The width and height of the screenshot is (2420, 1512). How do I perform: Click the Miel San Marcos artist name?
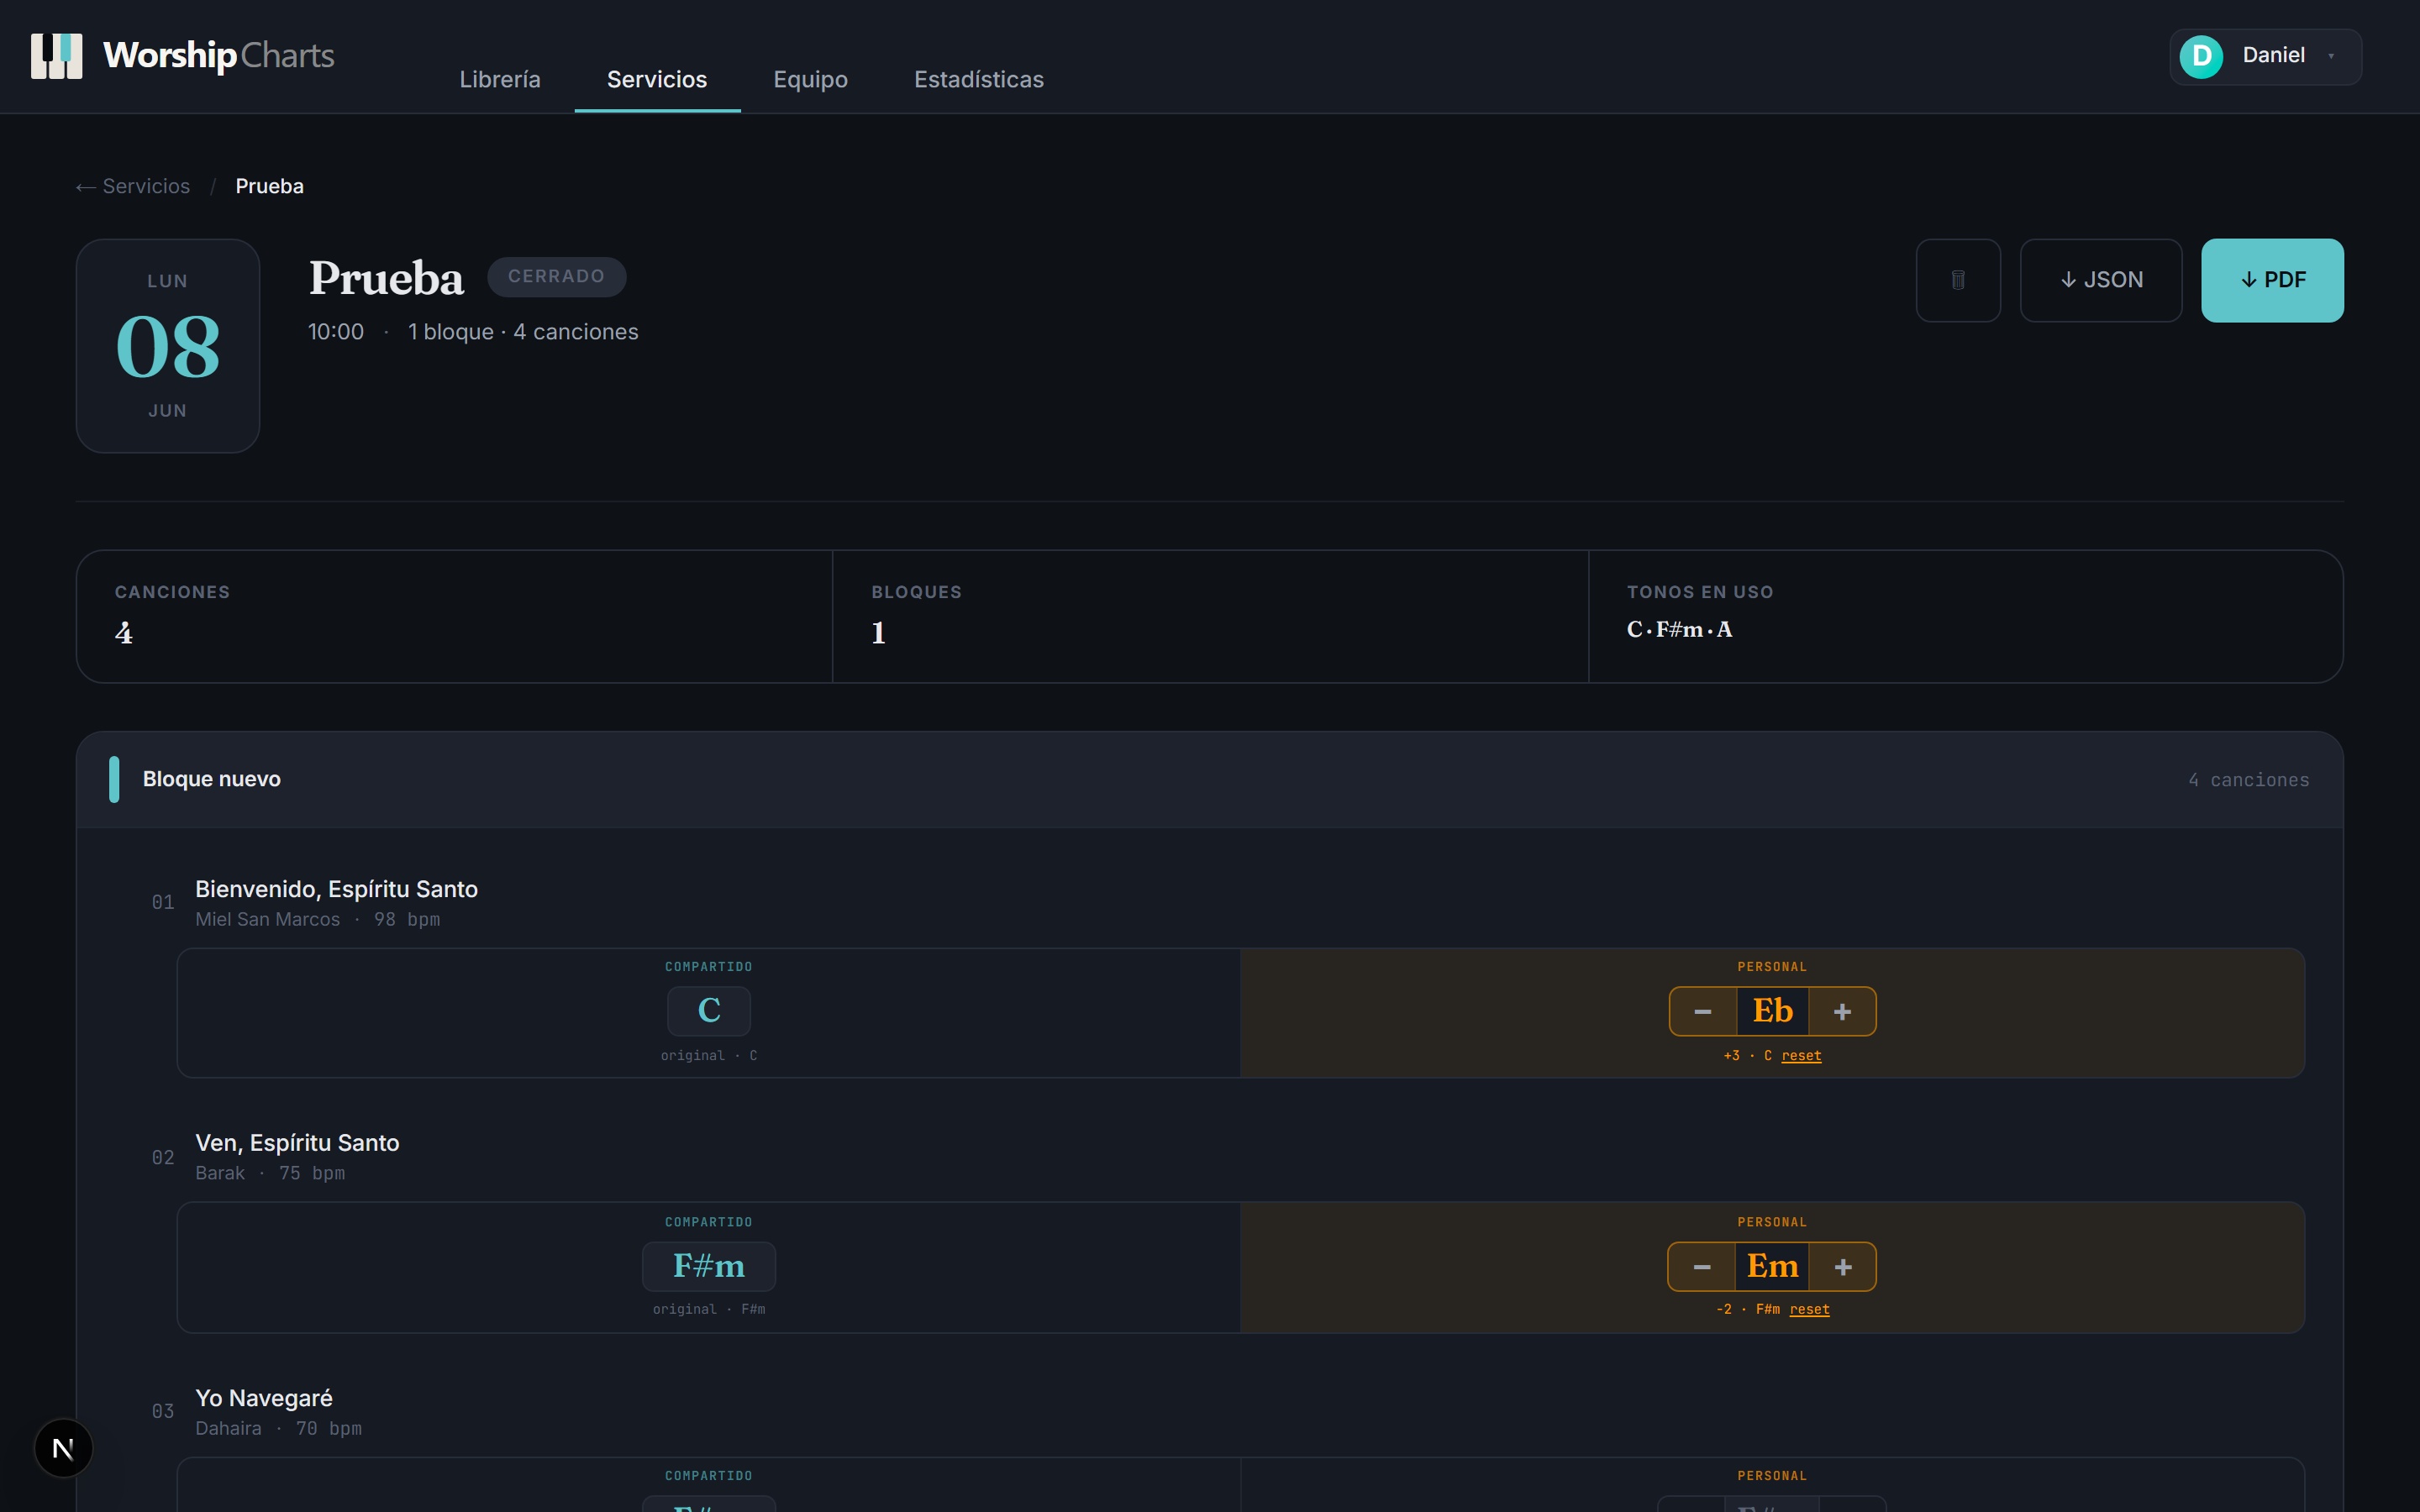[267, 920]
